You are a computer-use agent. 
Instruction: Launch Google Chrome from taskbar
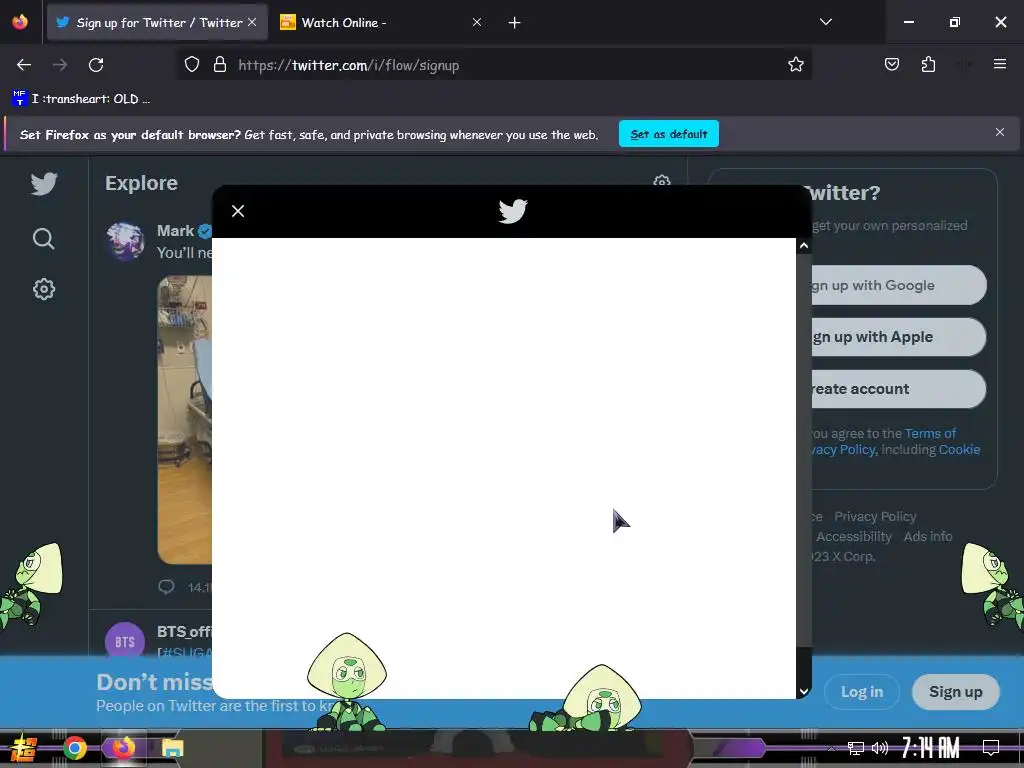point(75,748)
